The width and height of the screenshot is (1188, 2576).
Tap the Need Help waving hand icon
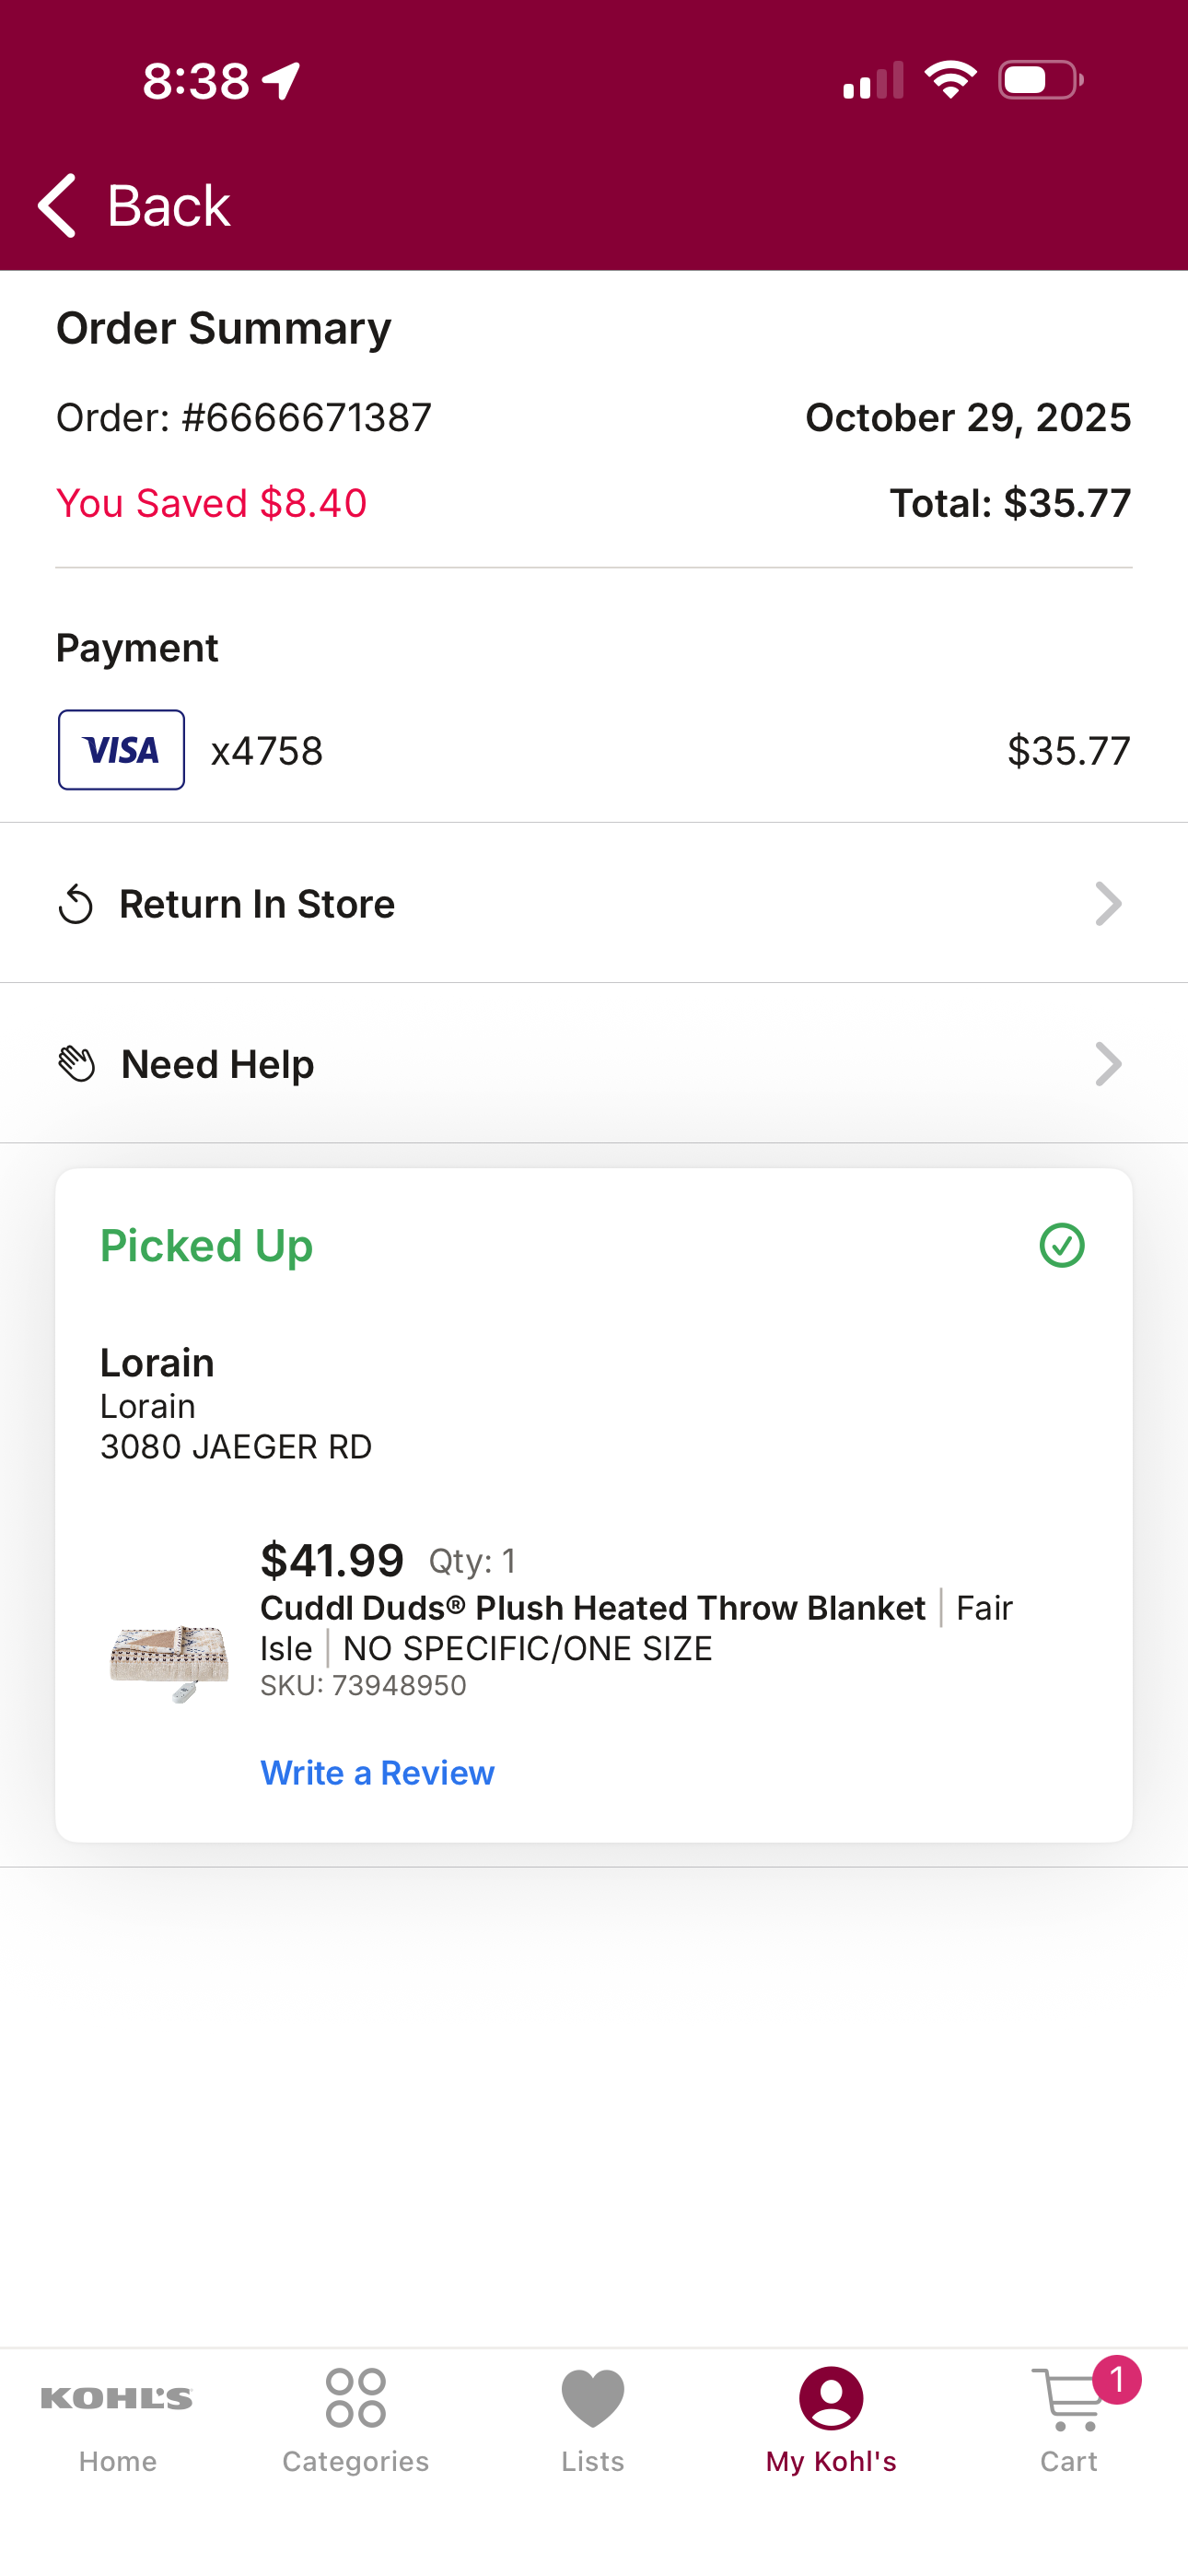point(77,1064)
